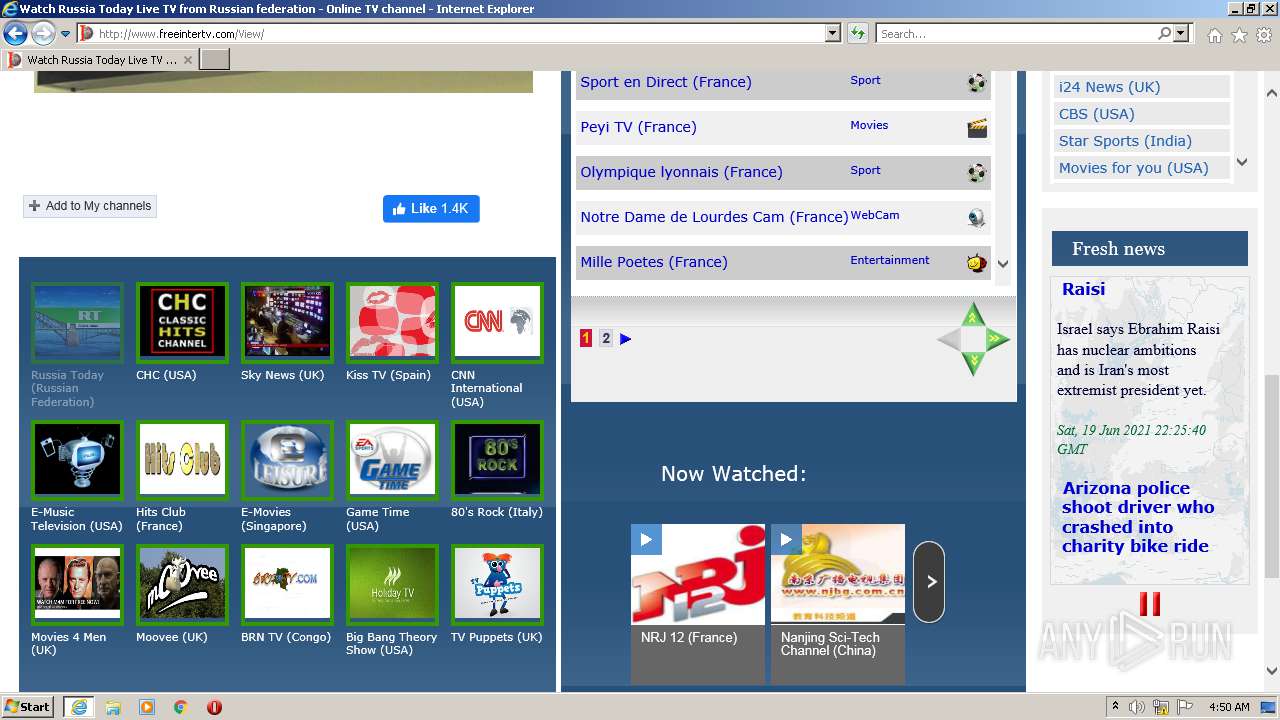
Task: Open Internet Explorer in the taskbar
Action: tap(78, 707)
